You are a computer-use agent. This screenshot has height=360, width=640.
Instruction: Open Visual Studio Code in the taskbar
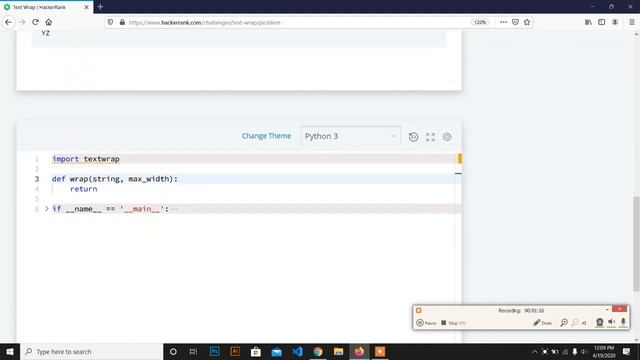tap(297, 351)
